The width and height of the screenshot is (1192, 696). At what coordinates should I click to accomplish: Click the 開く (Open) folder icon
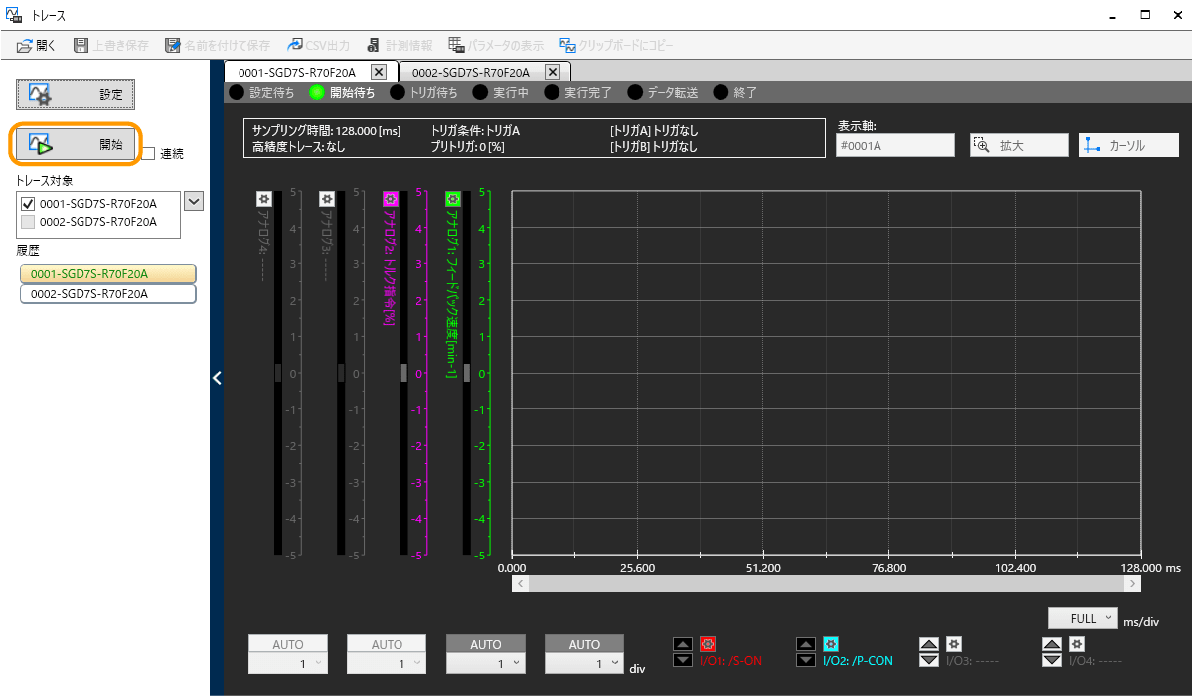coord(26,46)
